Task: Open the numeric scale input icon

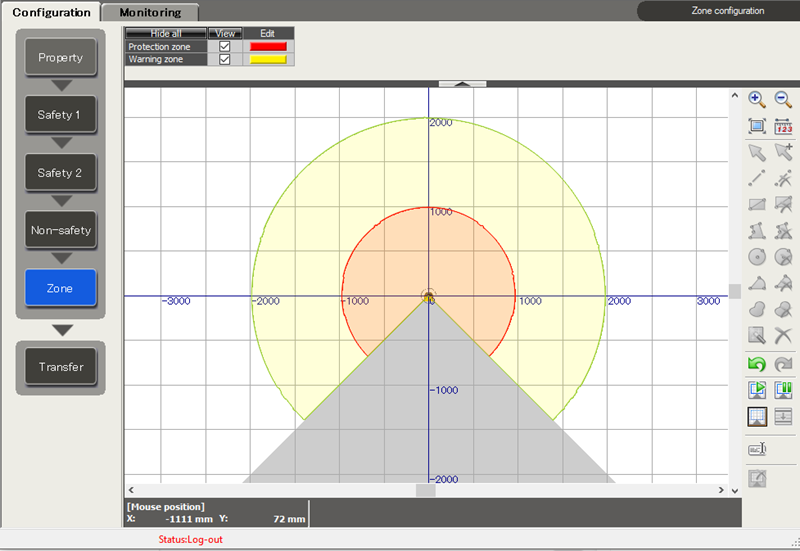Action: (783, 126)
